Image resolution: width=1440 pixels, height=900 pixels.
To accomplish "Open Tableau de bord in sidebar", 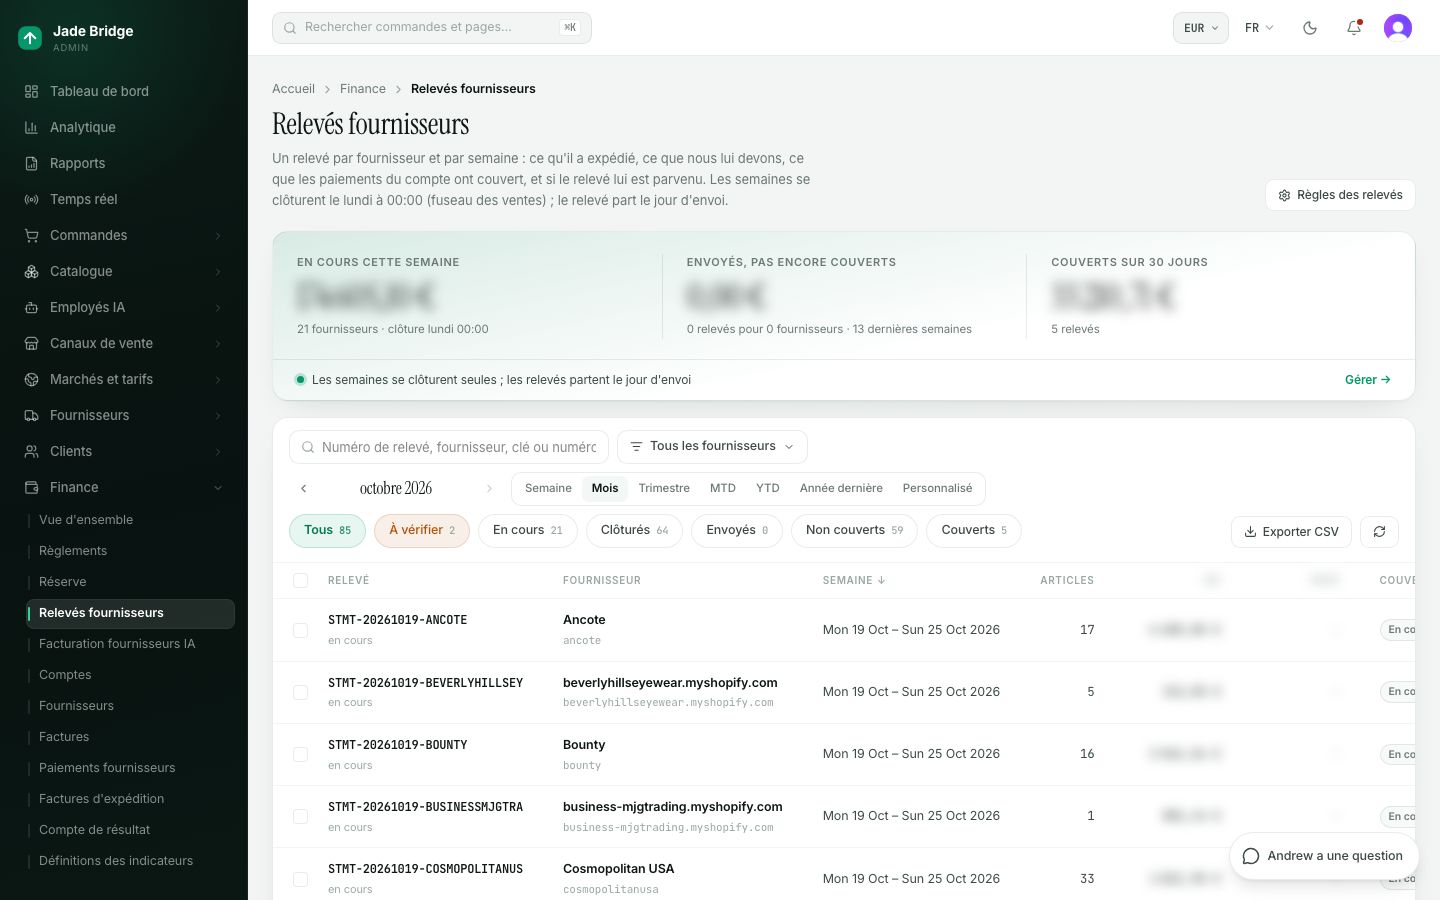I will click(124, 91).
